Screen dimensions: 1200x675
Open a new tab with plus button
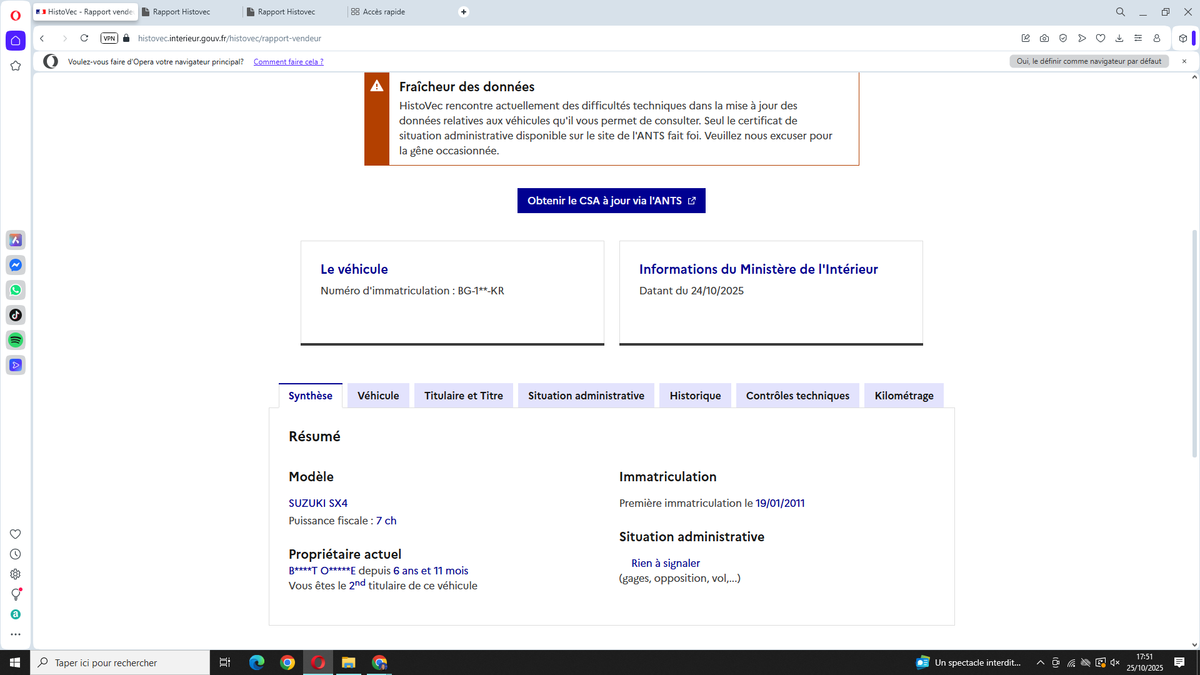click(463, 12)
